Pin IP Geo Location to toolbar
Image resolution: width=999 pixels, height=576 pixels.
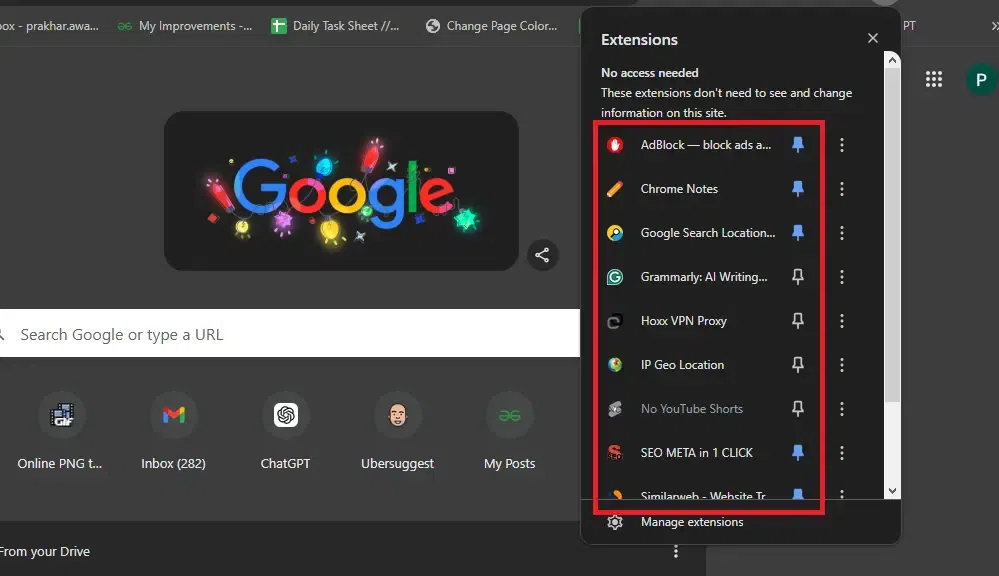click(x=798, y=364)
